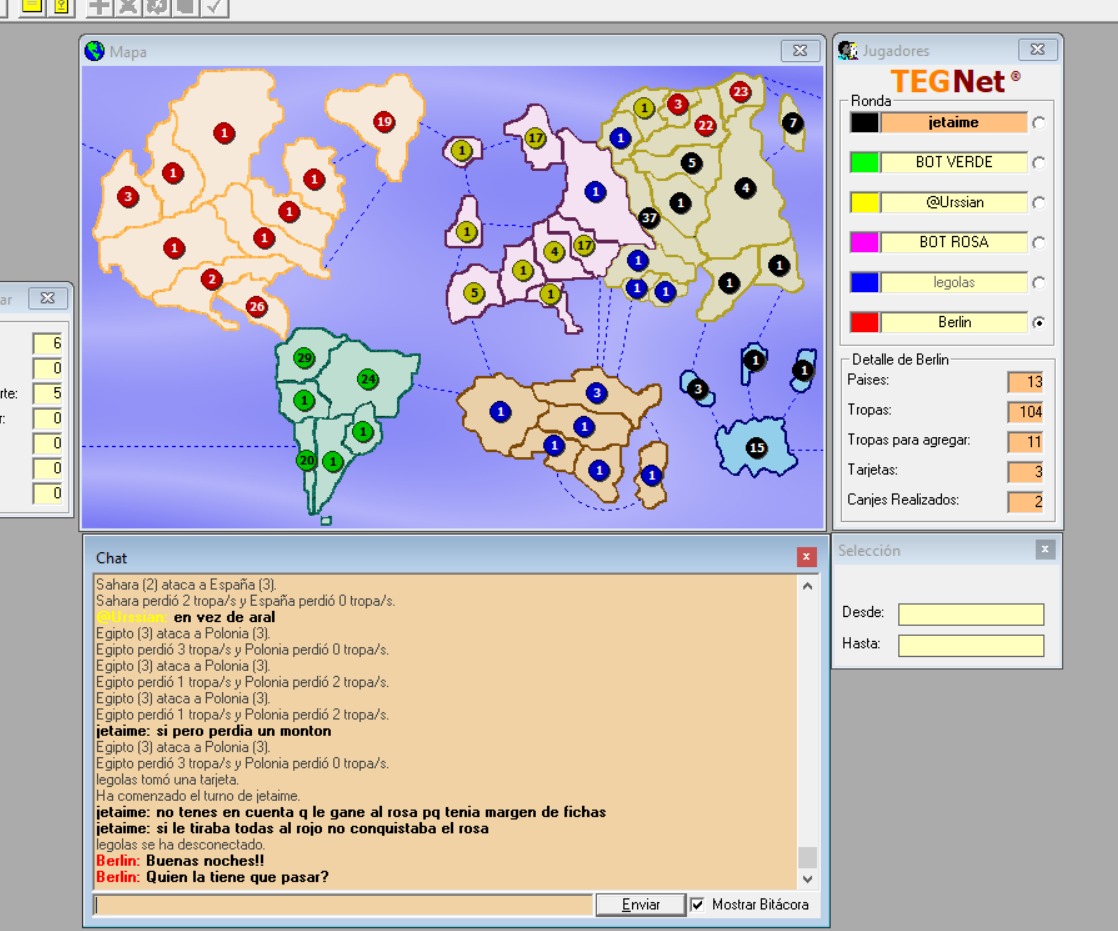The width and height of the screenshot is (1118, 931).
Task: Click the Enviar button in Chat
Action: (640, 905)
